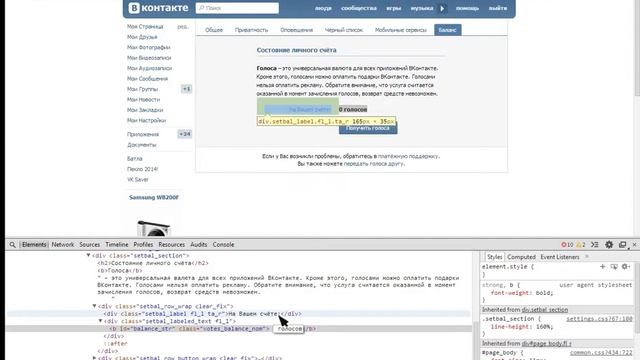Image resolution: width=640 pixels, height=360 pixels.
Task: Open the settings.css source link
Action: [599, 319]
